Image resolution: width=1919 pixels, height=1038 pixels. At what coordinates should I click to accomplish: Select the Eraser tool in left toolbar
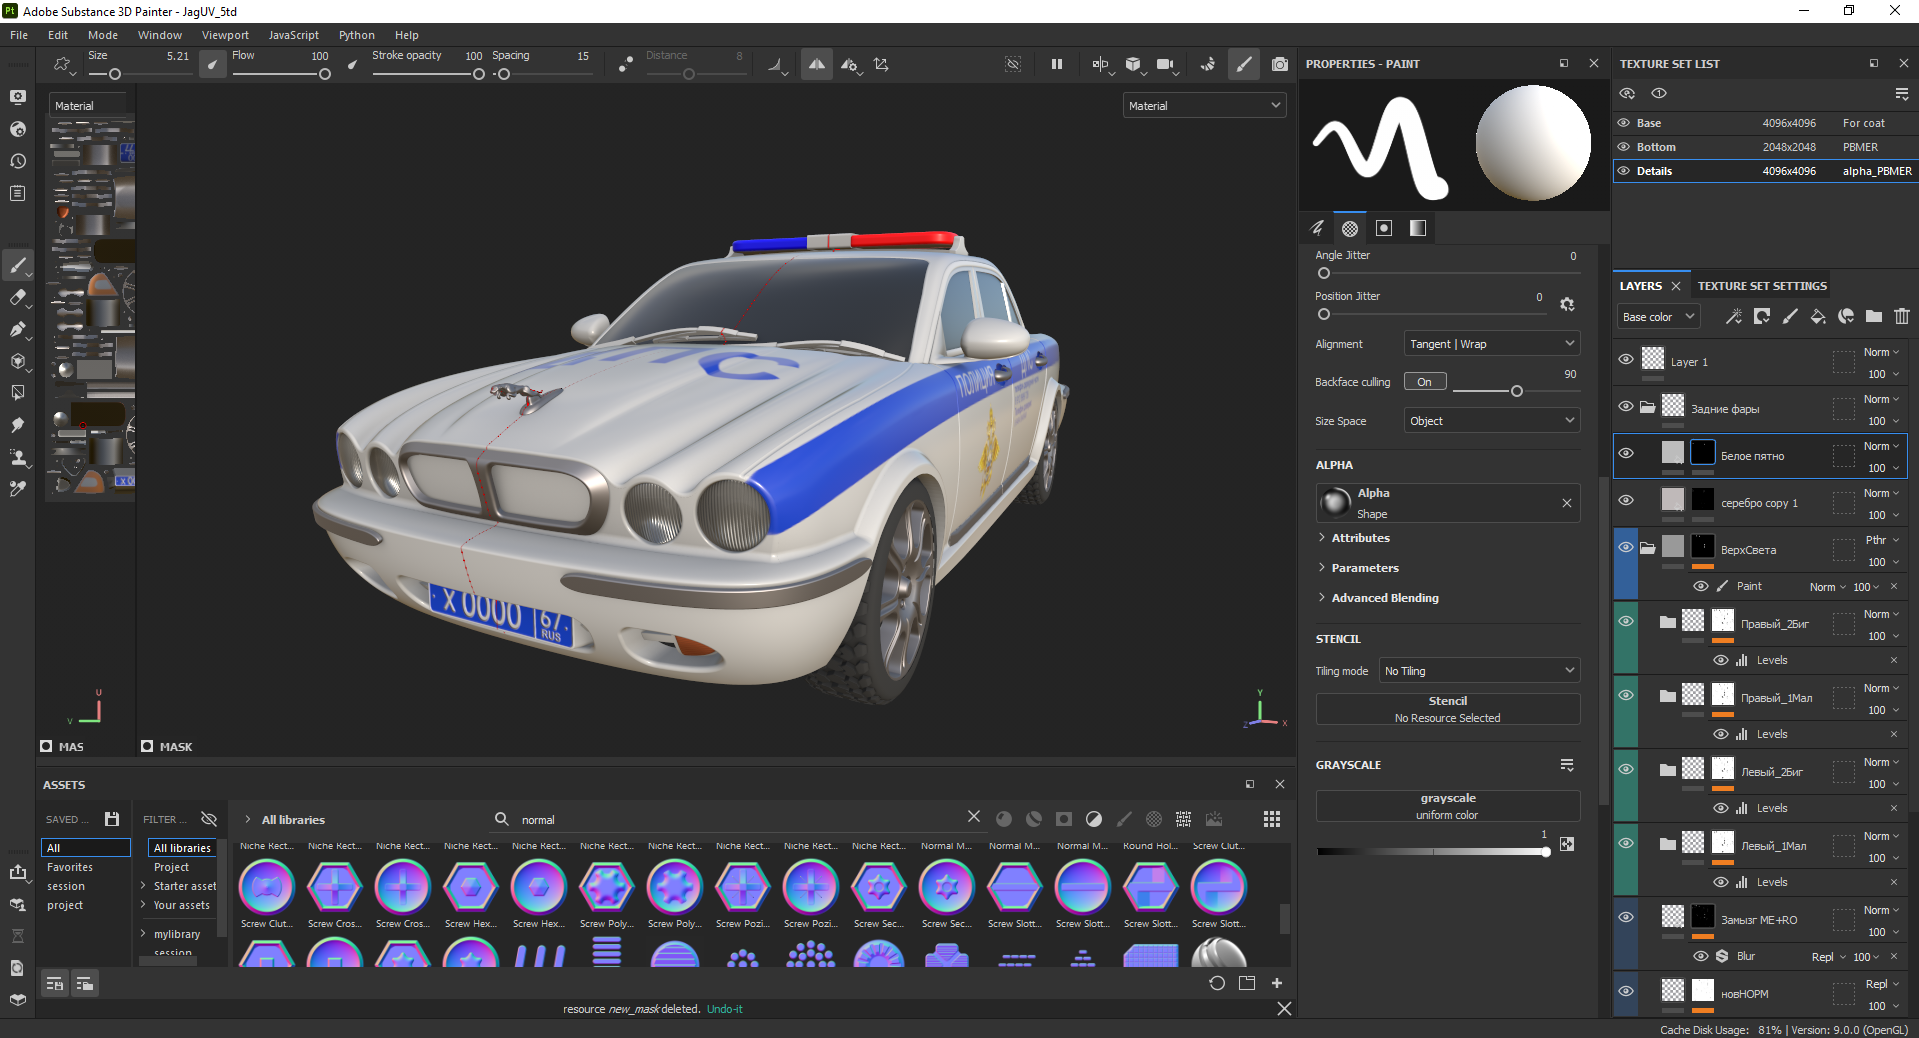[x=18, y=297]
